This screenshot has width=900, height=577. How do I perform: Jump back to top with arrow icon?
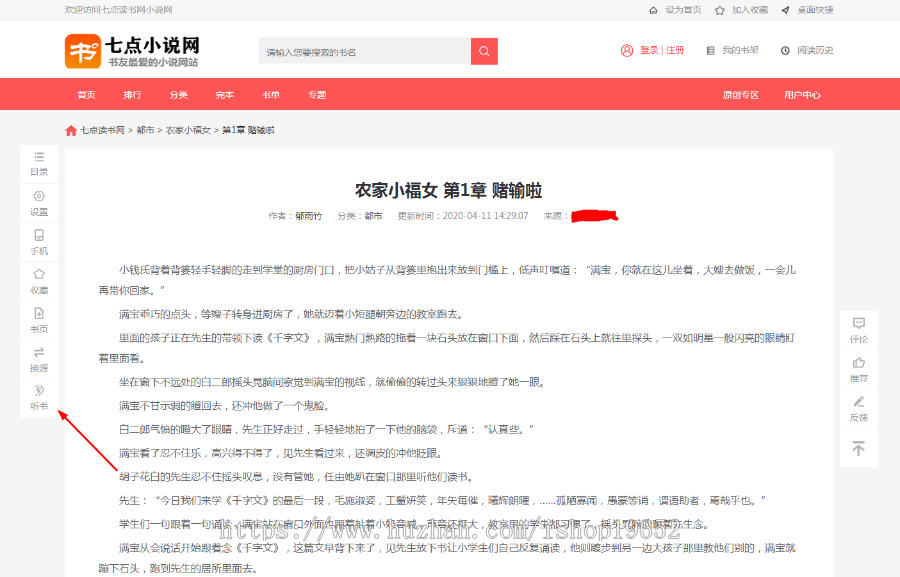pos(858,449)
